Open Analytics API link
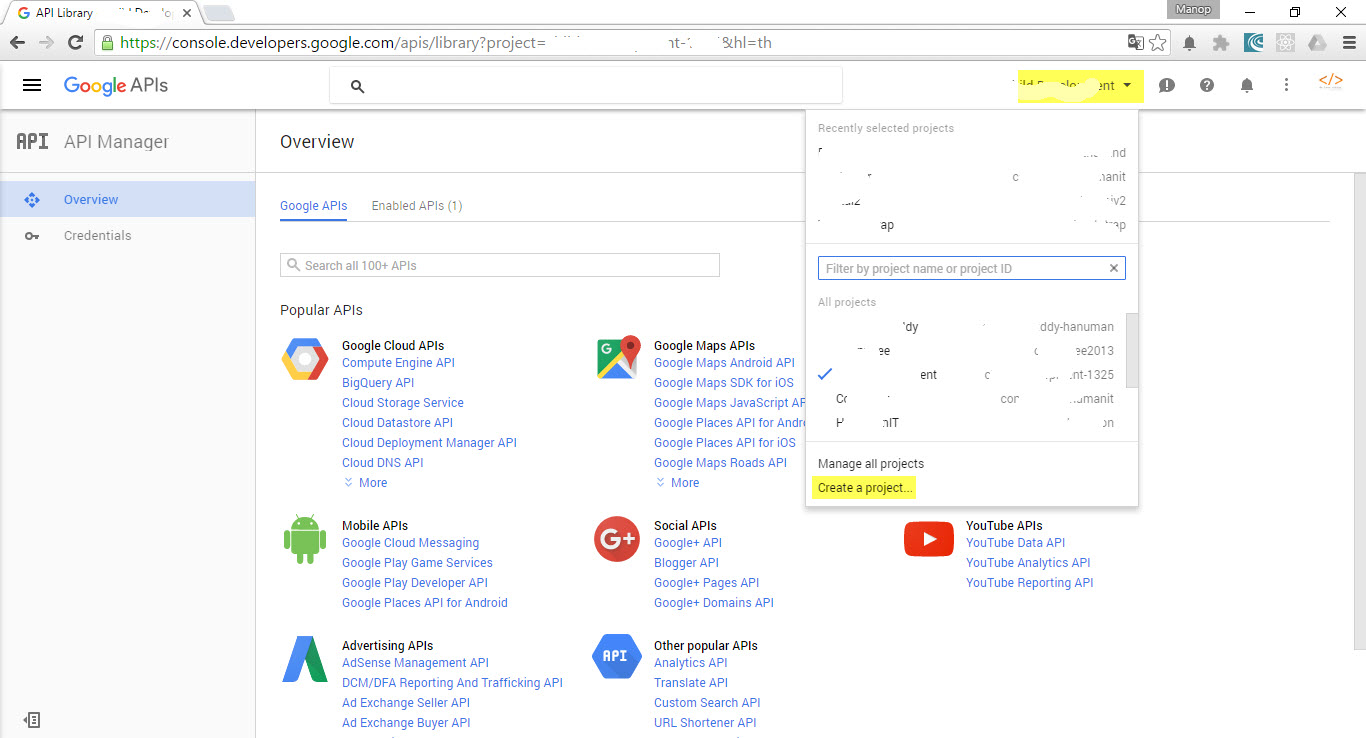1366x738 pixels. (x=691, y=663)
